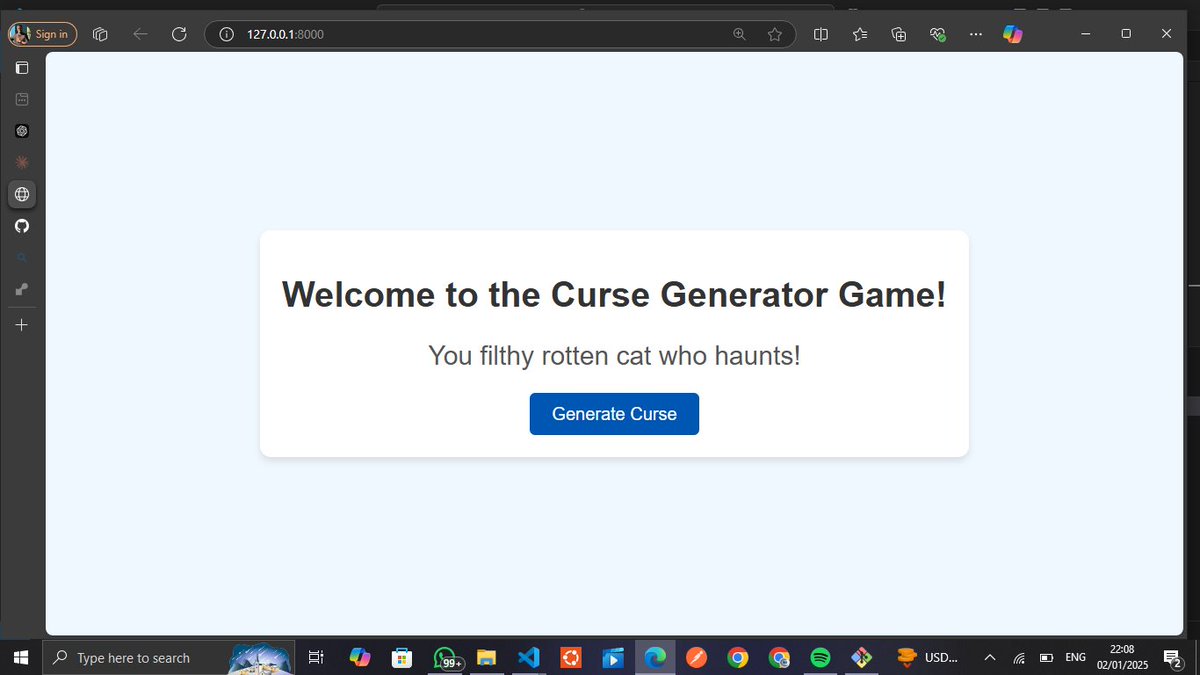
Task: View site information icon in address bar
Action: (x=226, y=34)
